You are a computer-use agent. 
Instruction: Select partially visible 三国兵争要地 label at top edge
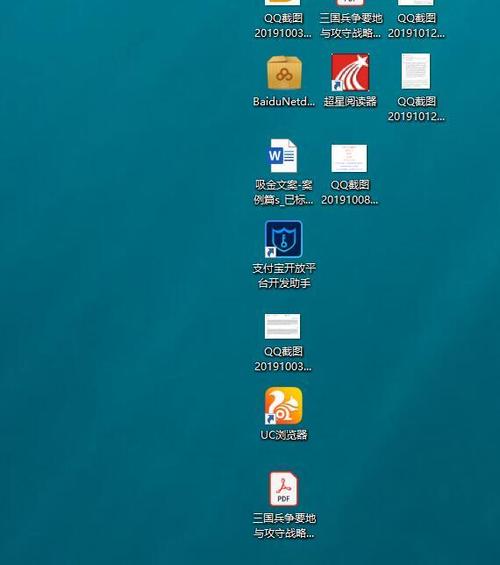click(351, 26)
